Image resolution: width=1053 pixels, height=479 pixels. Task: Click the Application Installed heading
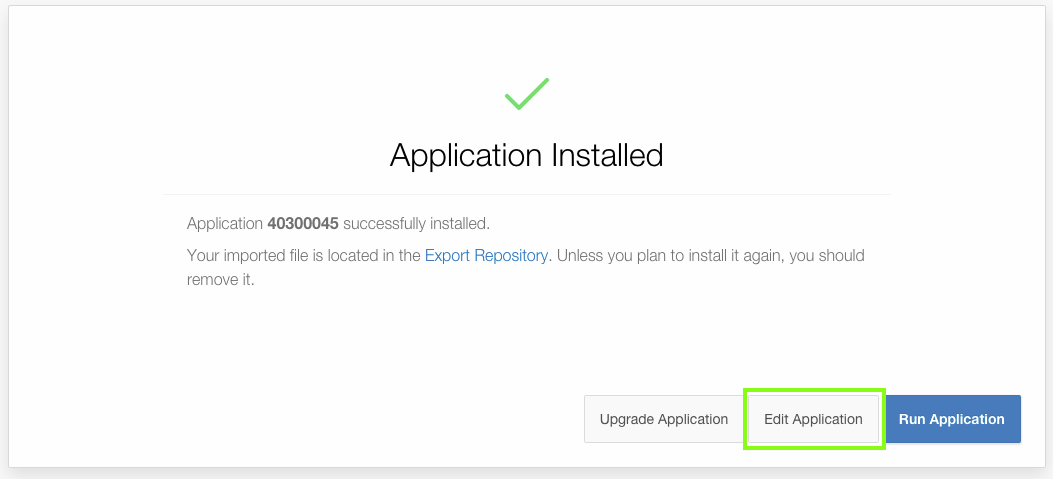point(526,156)
